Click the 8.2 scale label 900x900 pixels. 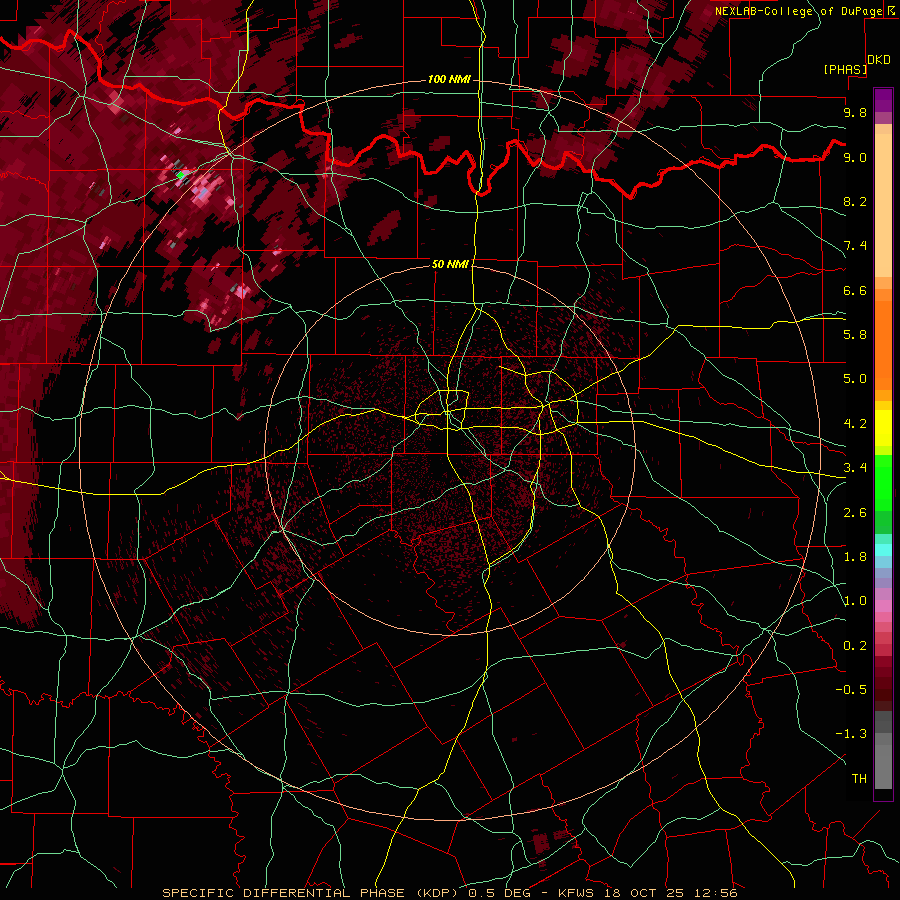point(855,201)
